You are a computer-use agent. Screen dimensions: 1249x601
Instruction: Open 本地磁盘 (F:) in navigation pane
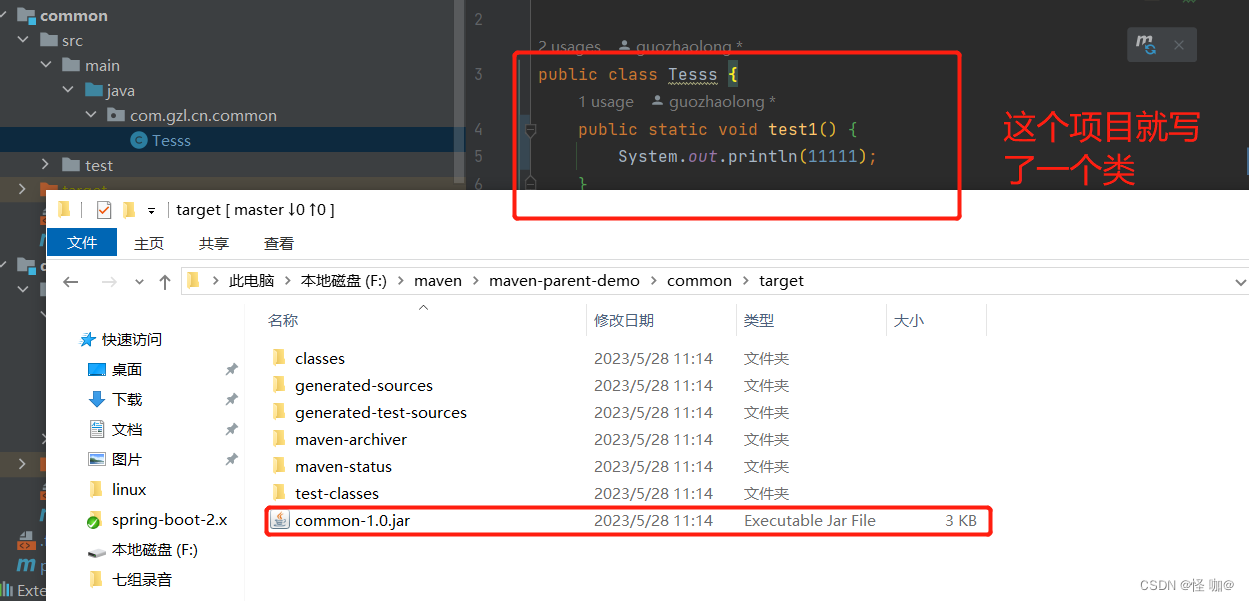click(x=154, y=550)
